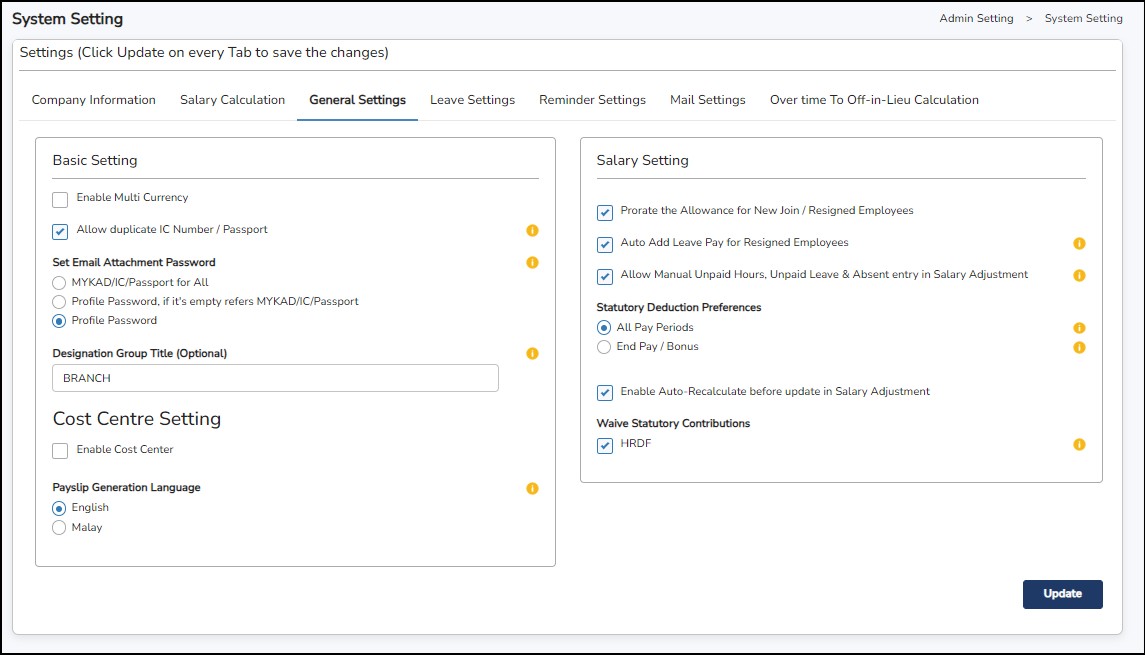1145x655 pixels.
Task: Click info icon beside Allow duplicate IC Number
Action: 532,231
